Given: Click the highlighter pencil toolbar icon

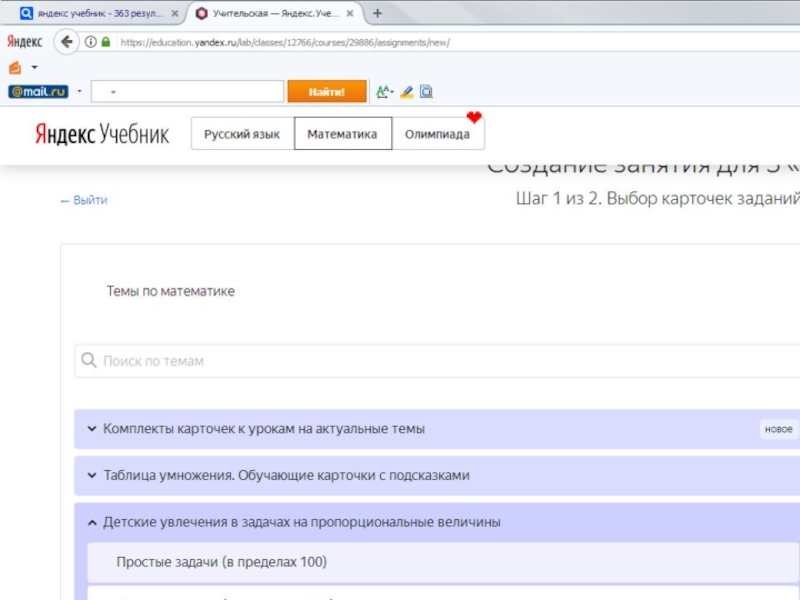Looking at the screenshot, I should point(407,92).
